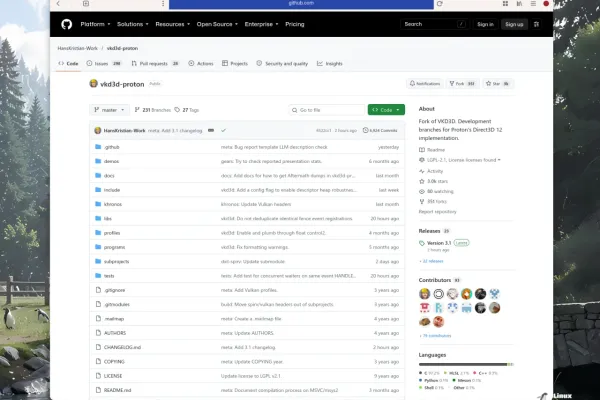
Task: Open the GitHub home logo
Action: click(x=67, y=24)
